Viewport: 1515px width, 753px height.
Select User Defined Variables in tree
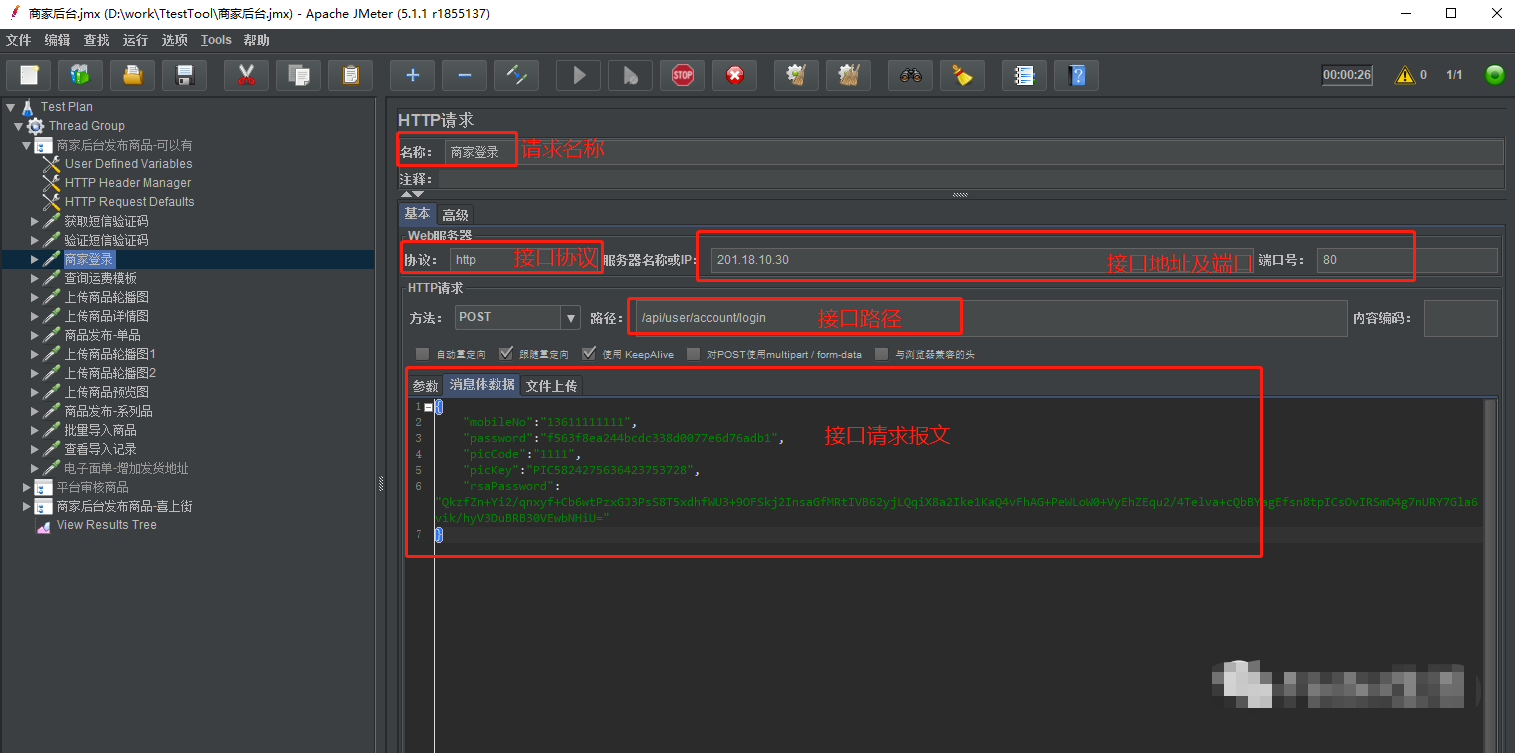tap(128, 164)
